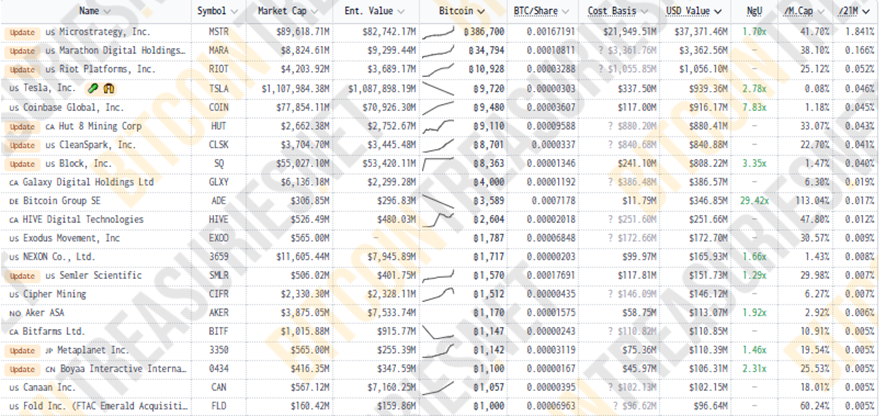The width and height of the screenshot is (886, 416).
Task: Click Update badge for Boyaa Interactive
Action: coord(22,369)
